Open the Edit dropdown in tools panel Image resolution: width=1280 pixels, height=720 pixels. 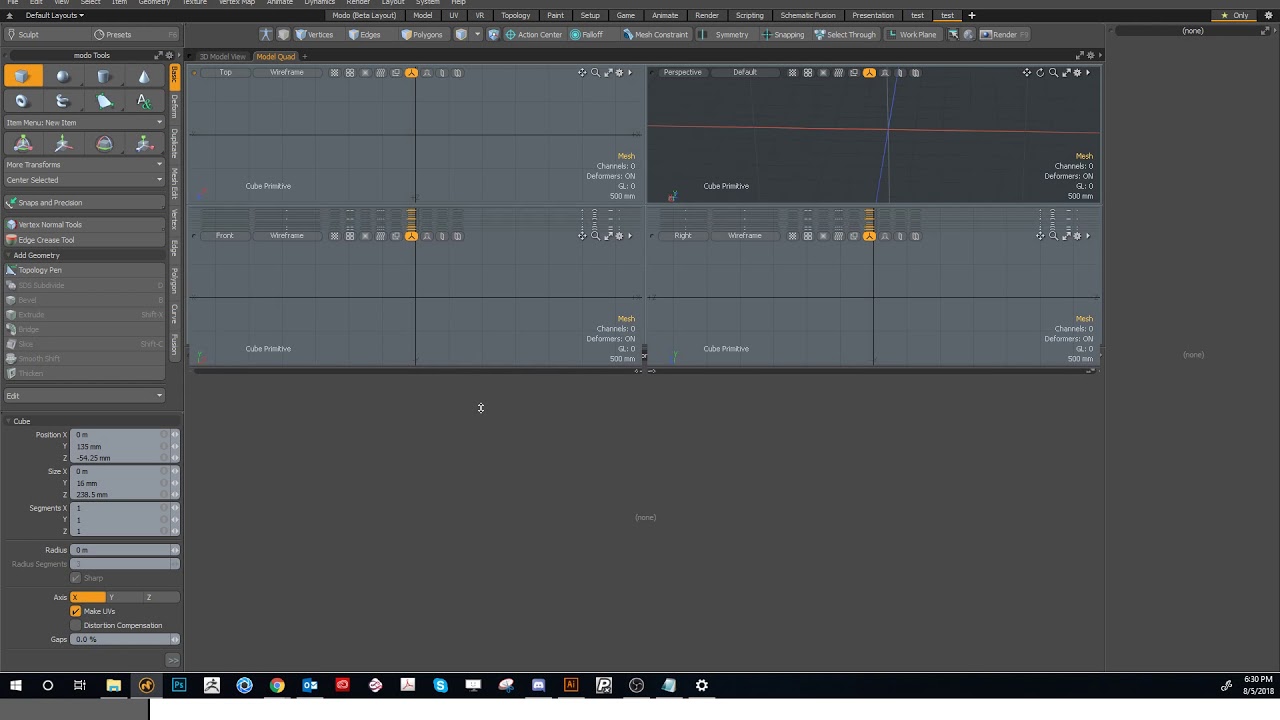84,395
